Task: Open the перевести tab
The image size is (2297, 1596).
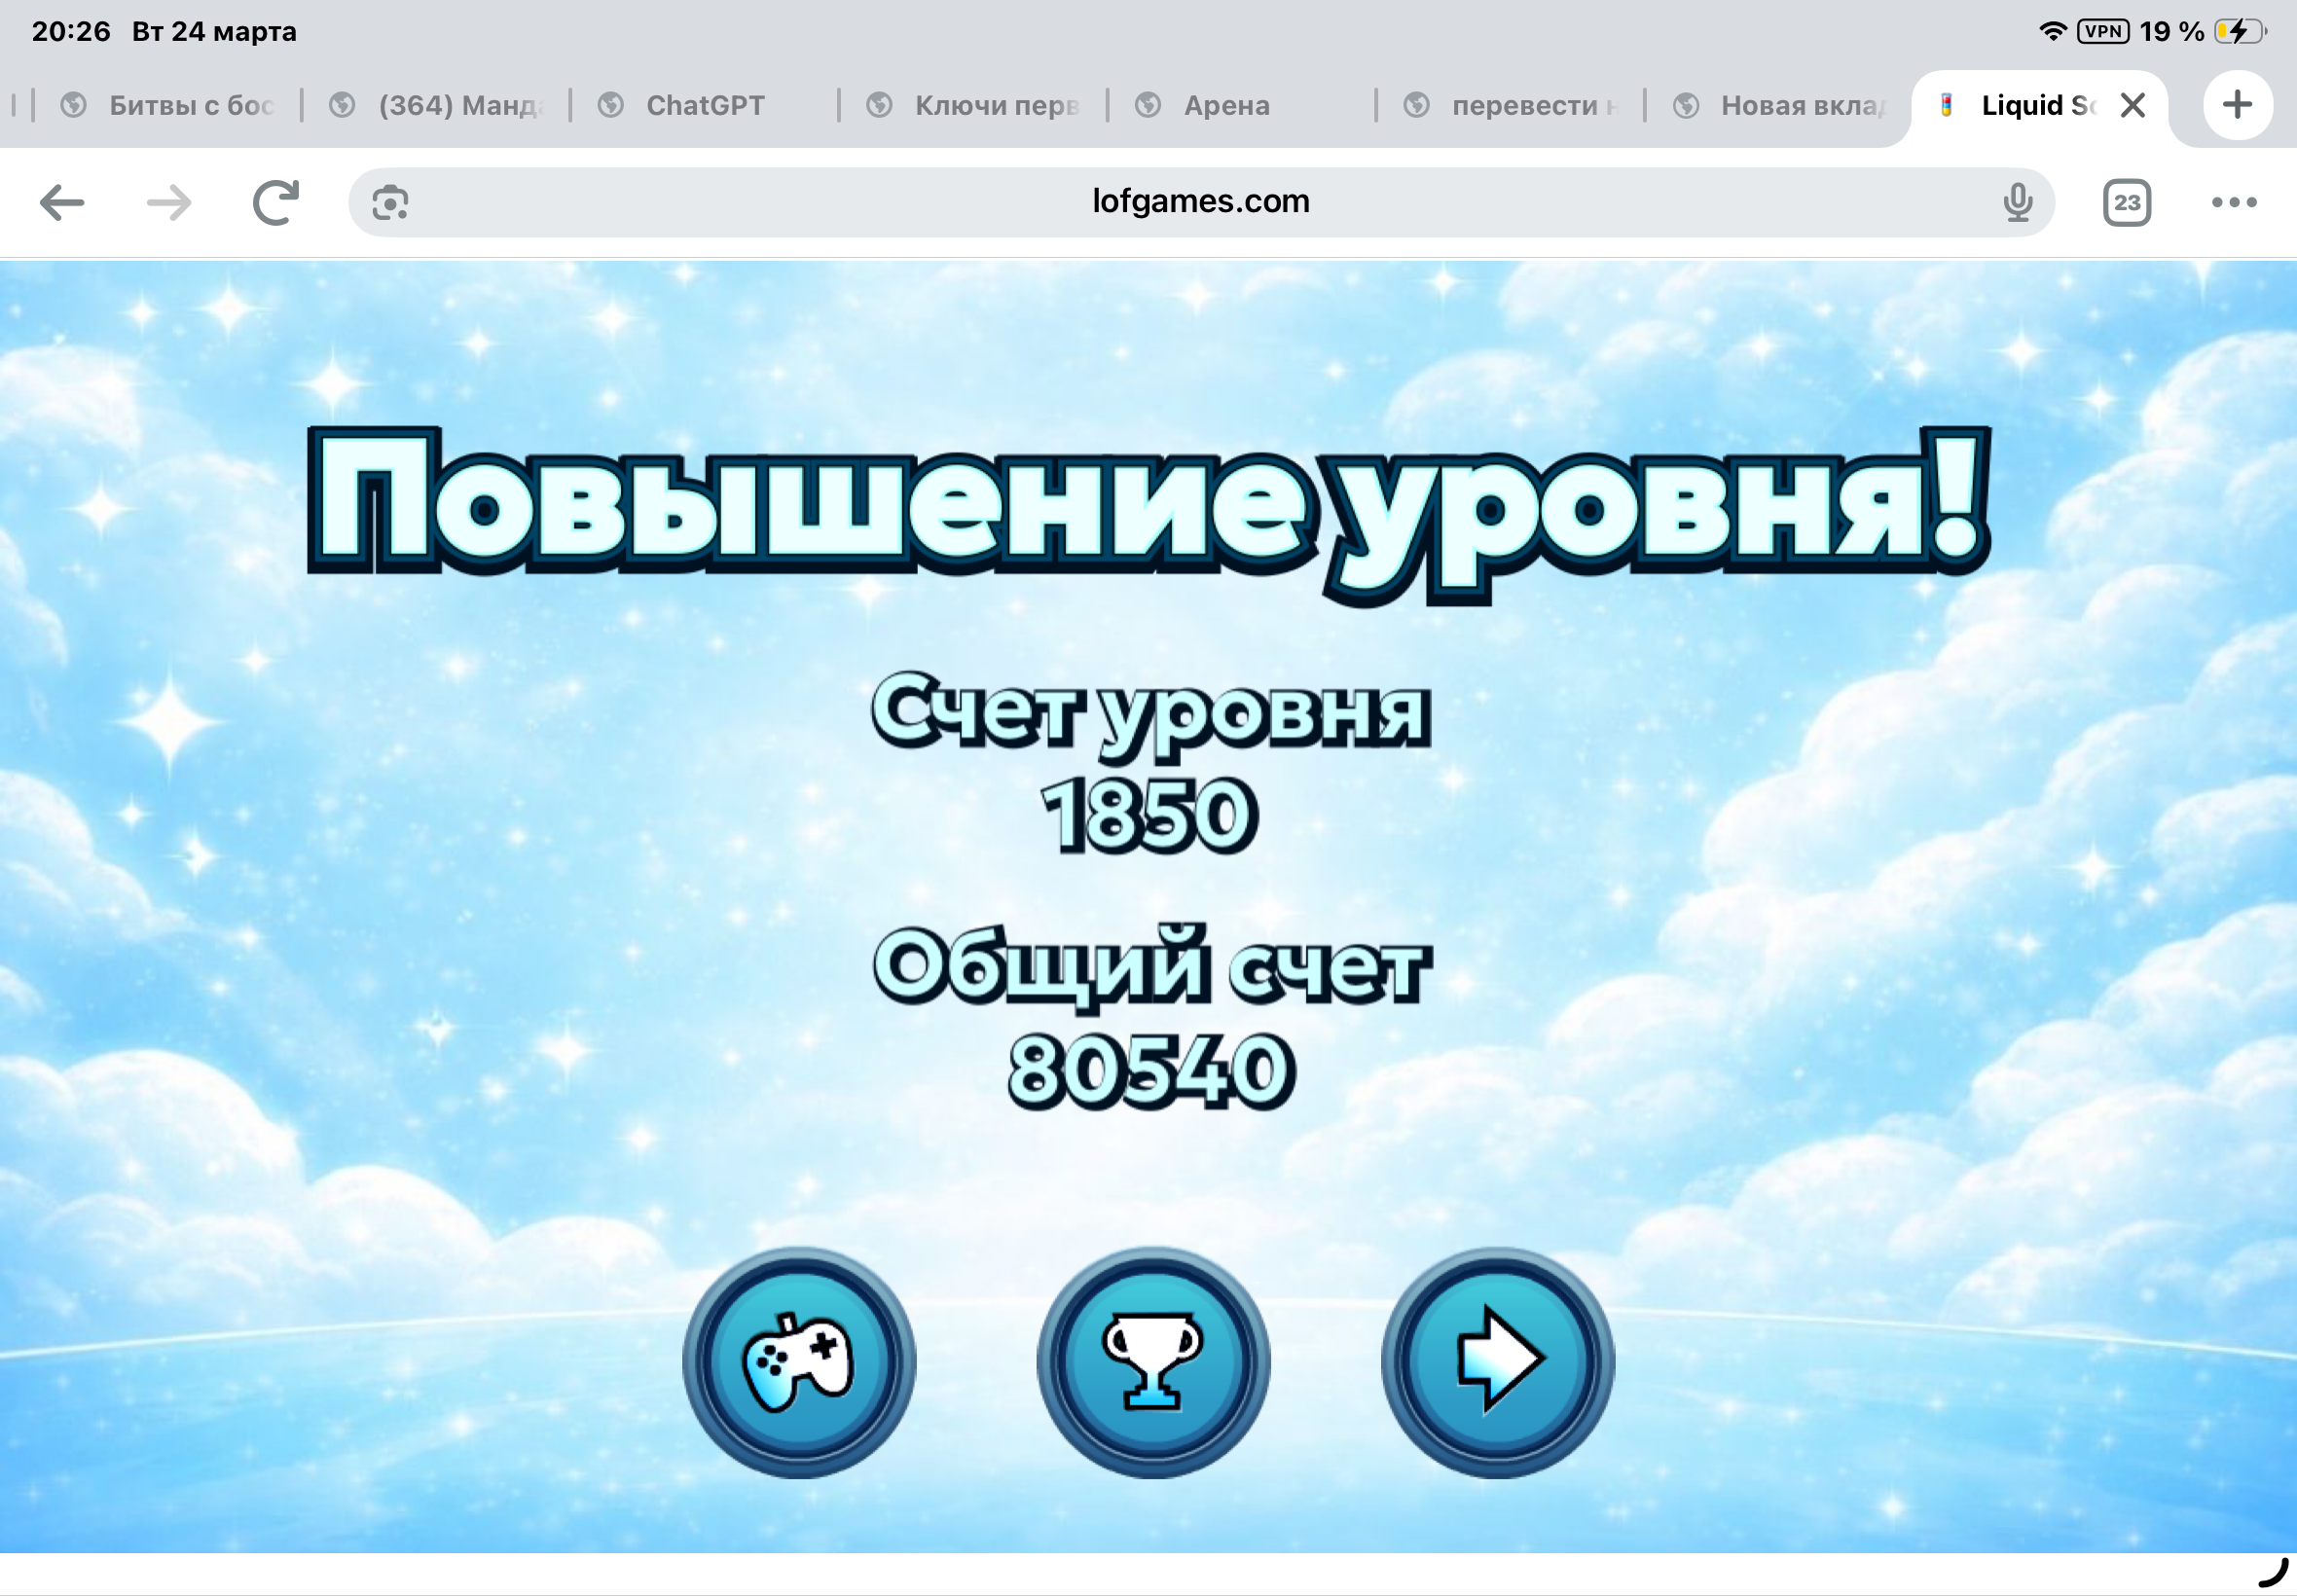Action: click(1530, 105)
